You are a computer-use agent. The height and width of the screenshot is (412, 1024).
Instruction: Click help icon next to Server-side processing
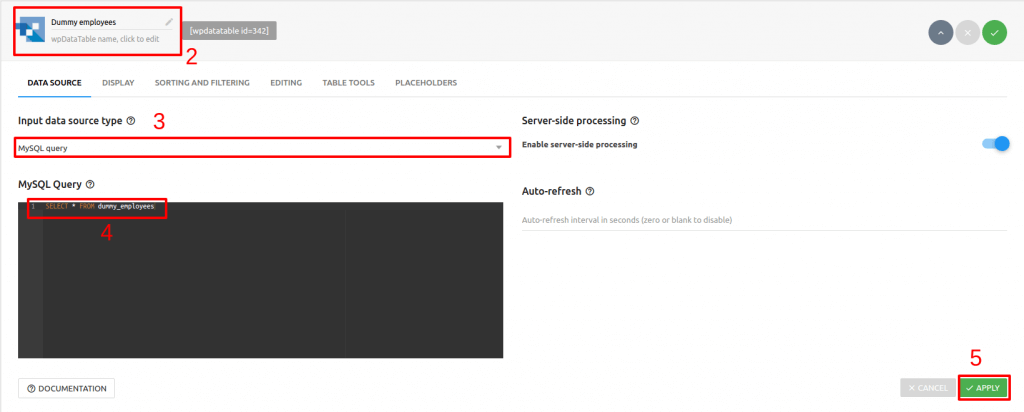pos(635,121)
